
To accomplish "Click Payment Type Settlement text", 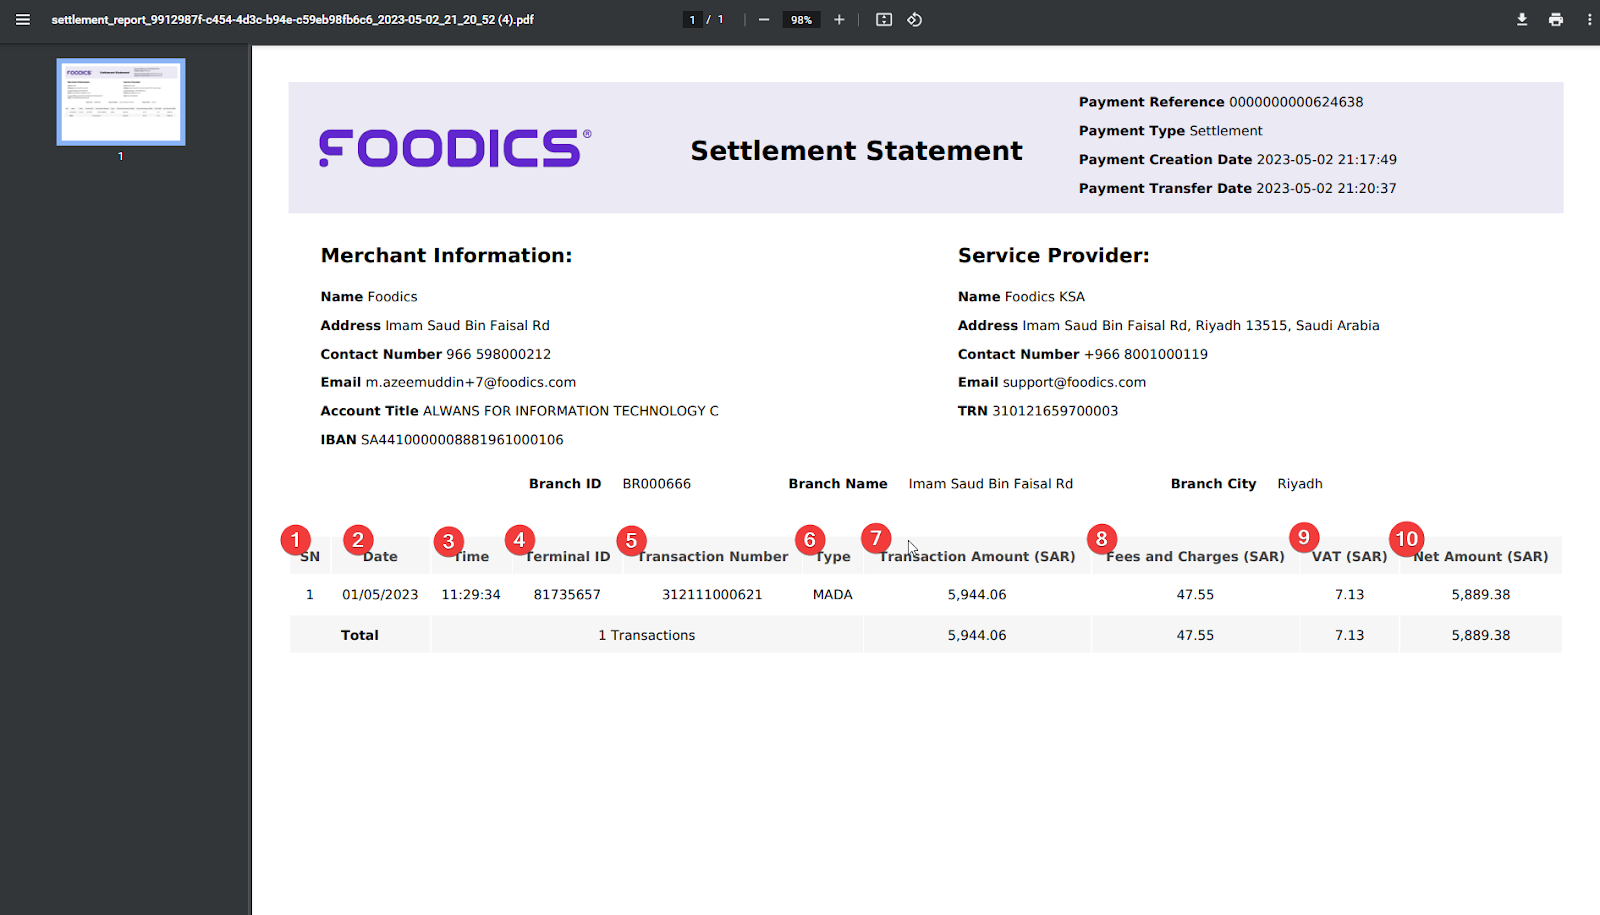I will 1170,131.
